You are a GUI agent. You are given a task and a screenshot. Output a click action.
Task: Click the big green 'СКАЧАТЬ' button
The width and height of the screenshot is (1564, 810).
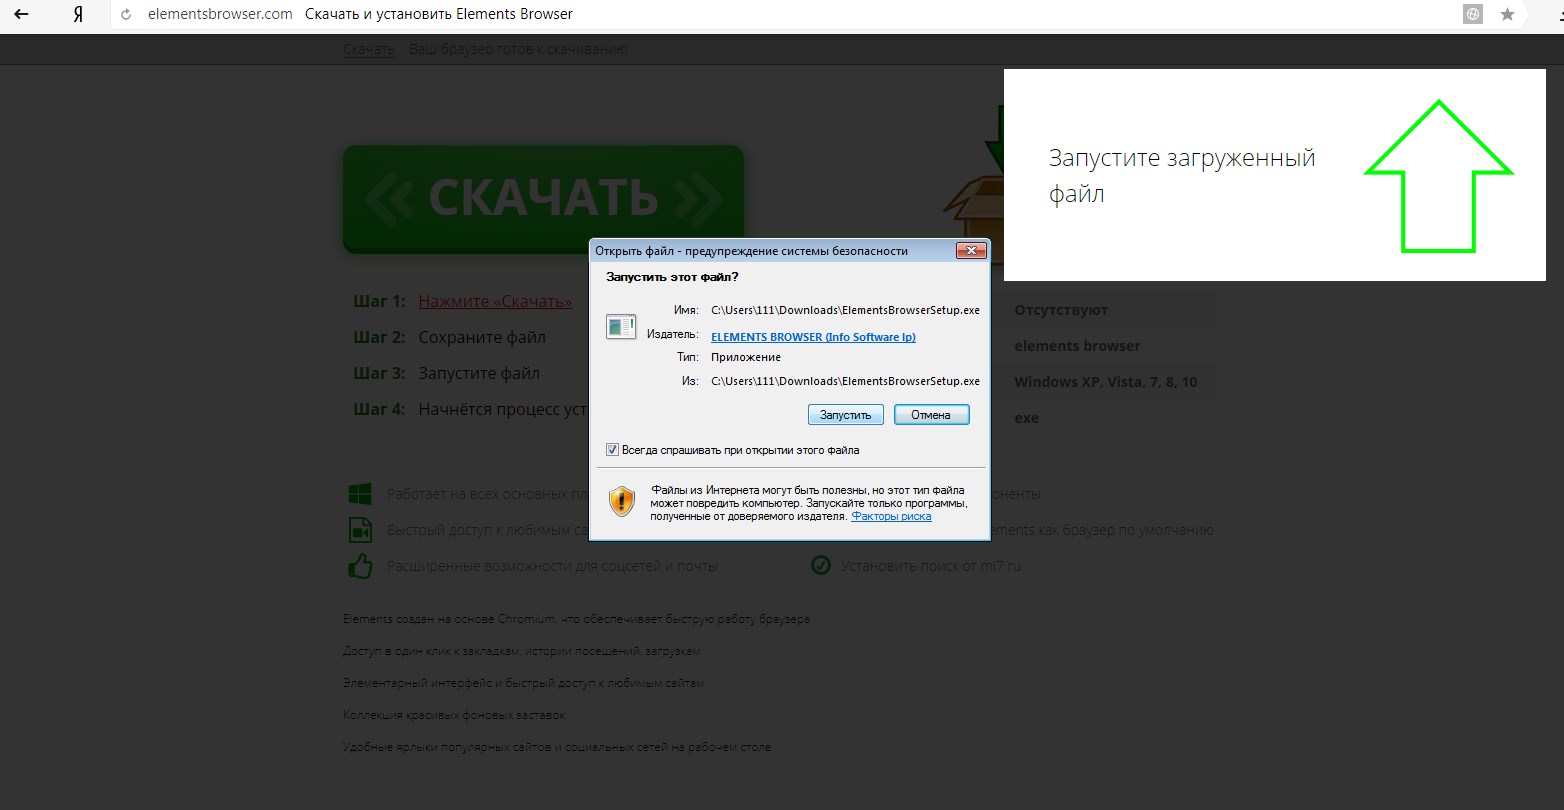click(x=543, y=199)
